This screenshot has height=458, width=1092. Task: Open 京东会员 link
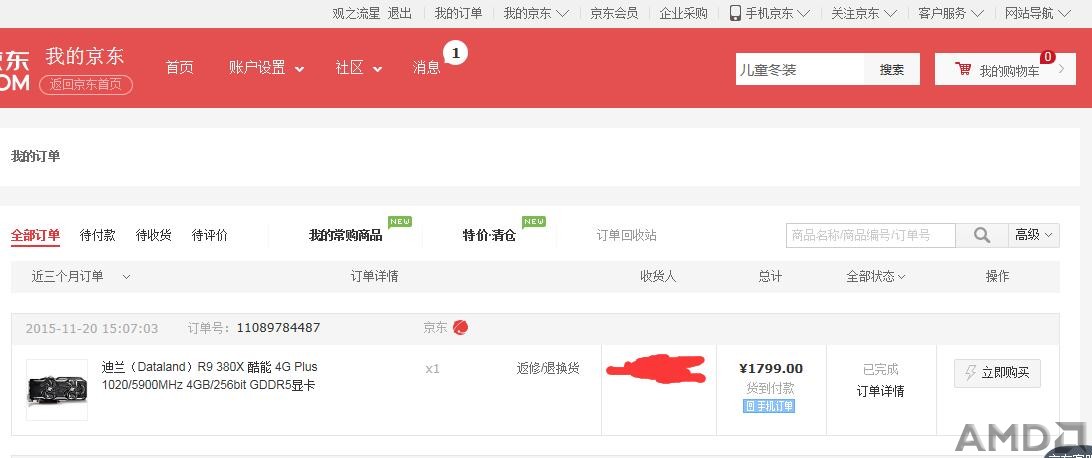[614, 13]
